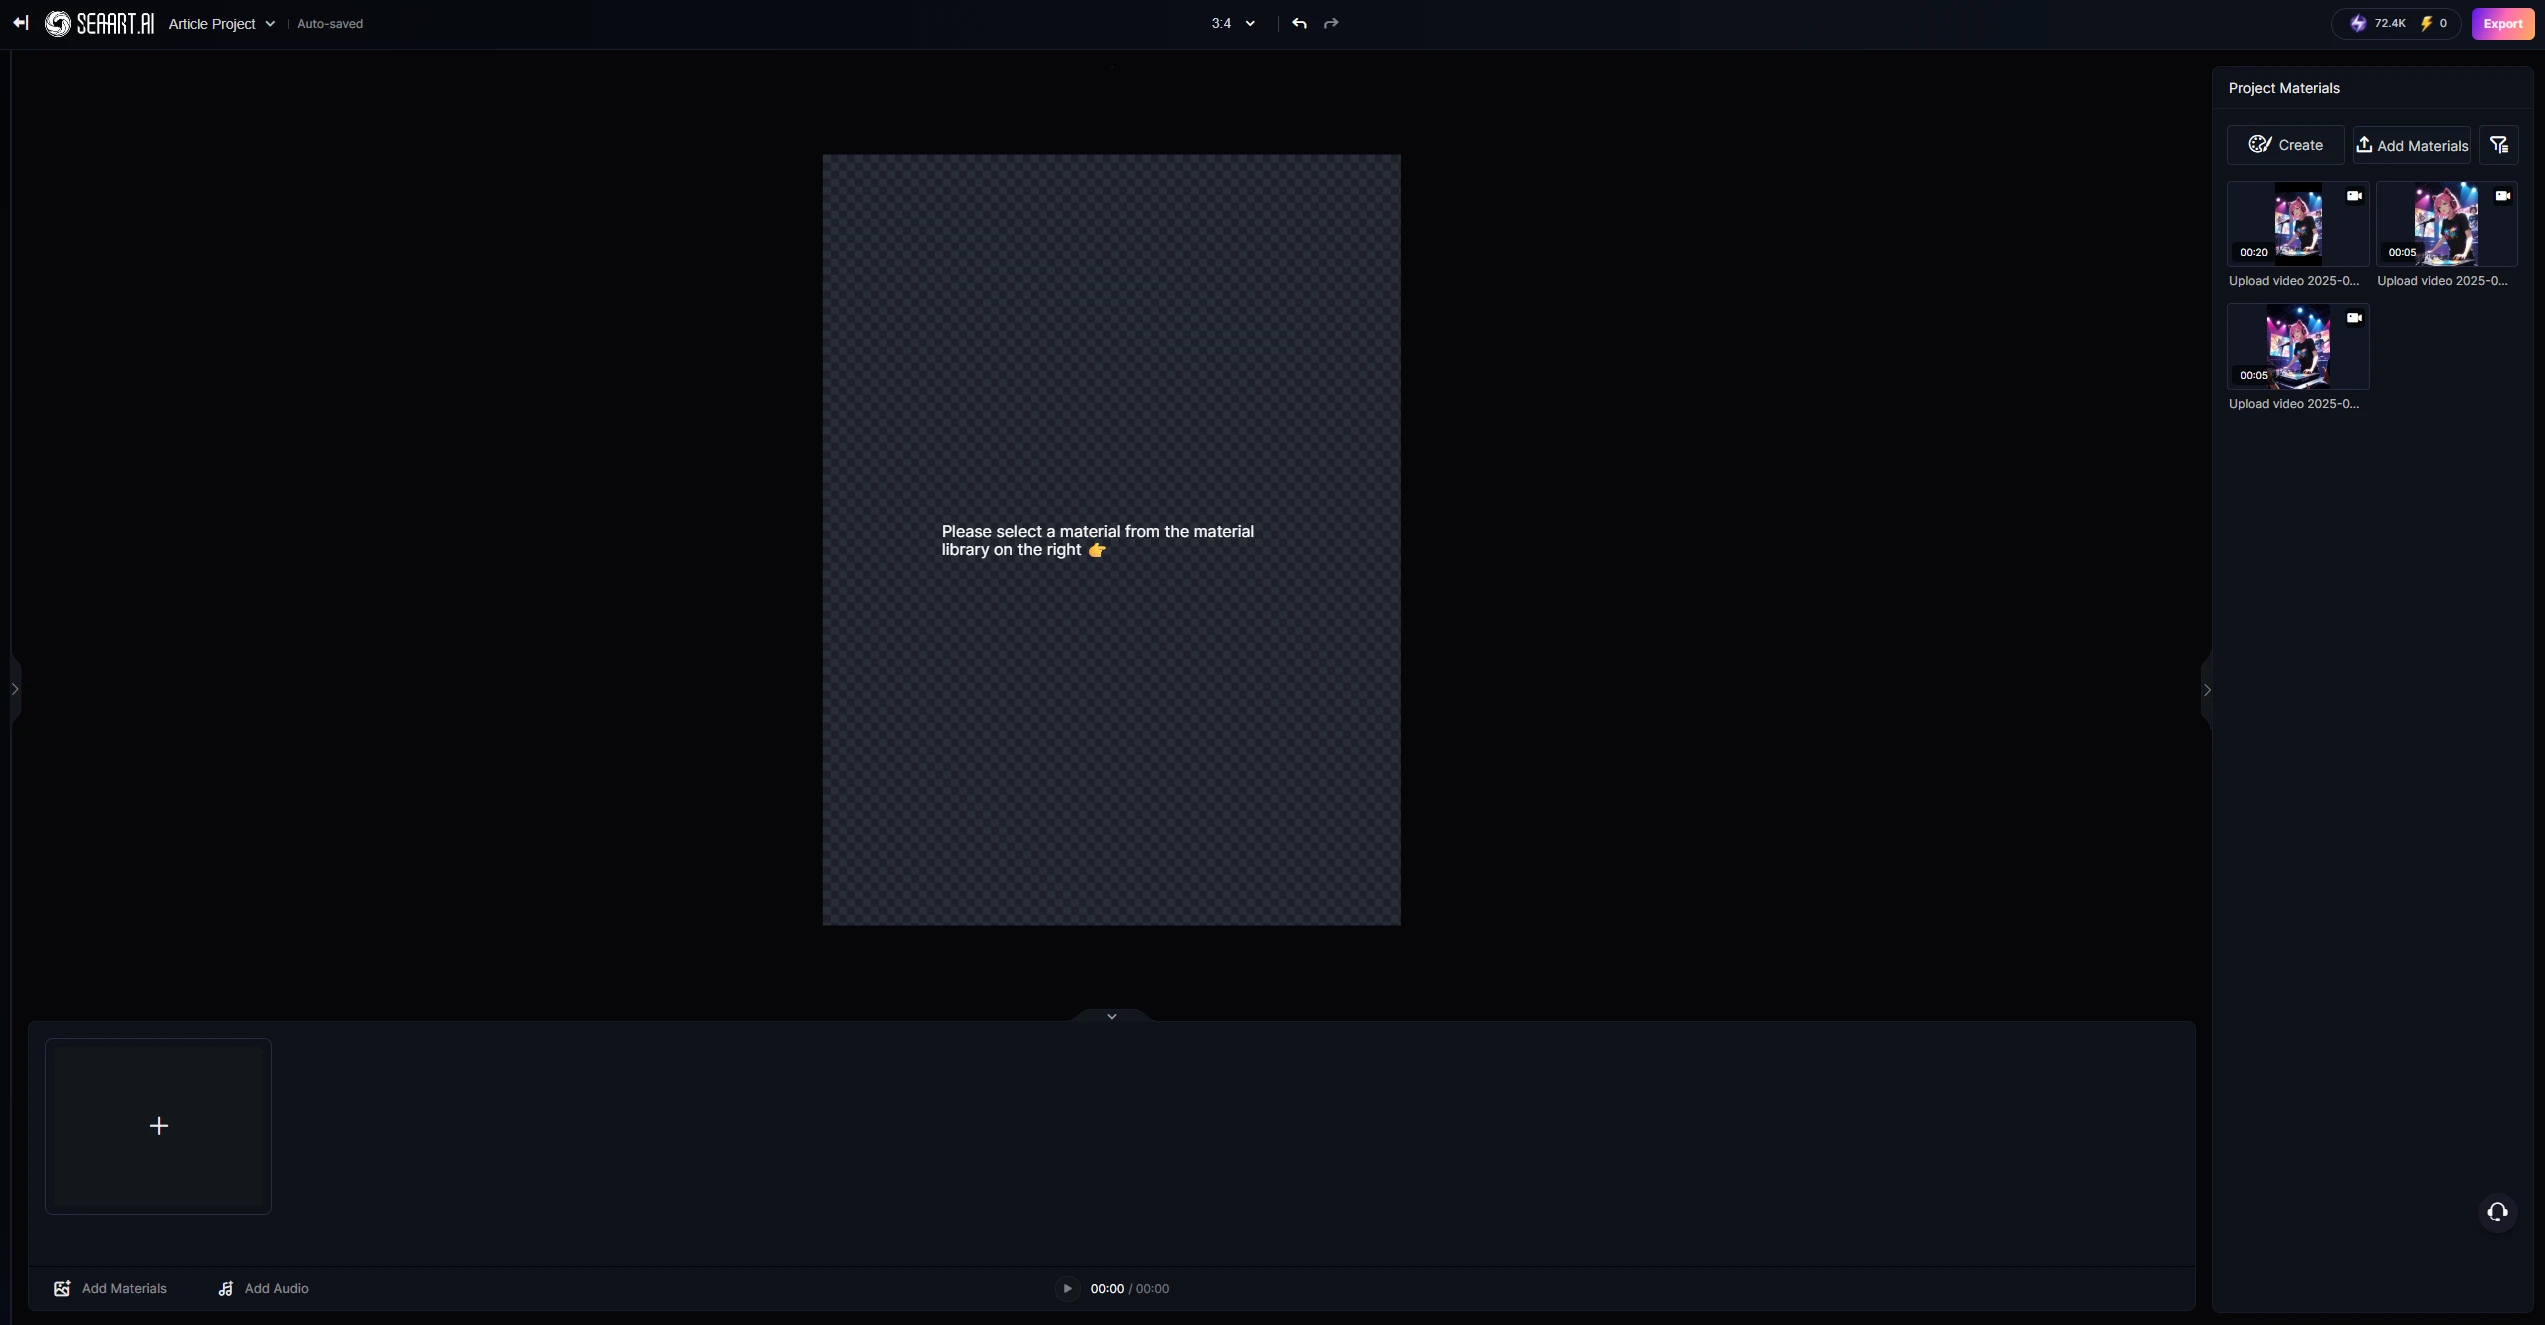Click the plus to add a scene
This screenshot has height=1325, width=2545.
coord(158,1126)
